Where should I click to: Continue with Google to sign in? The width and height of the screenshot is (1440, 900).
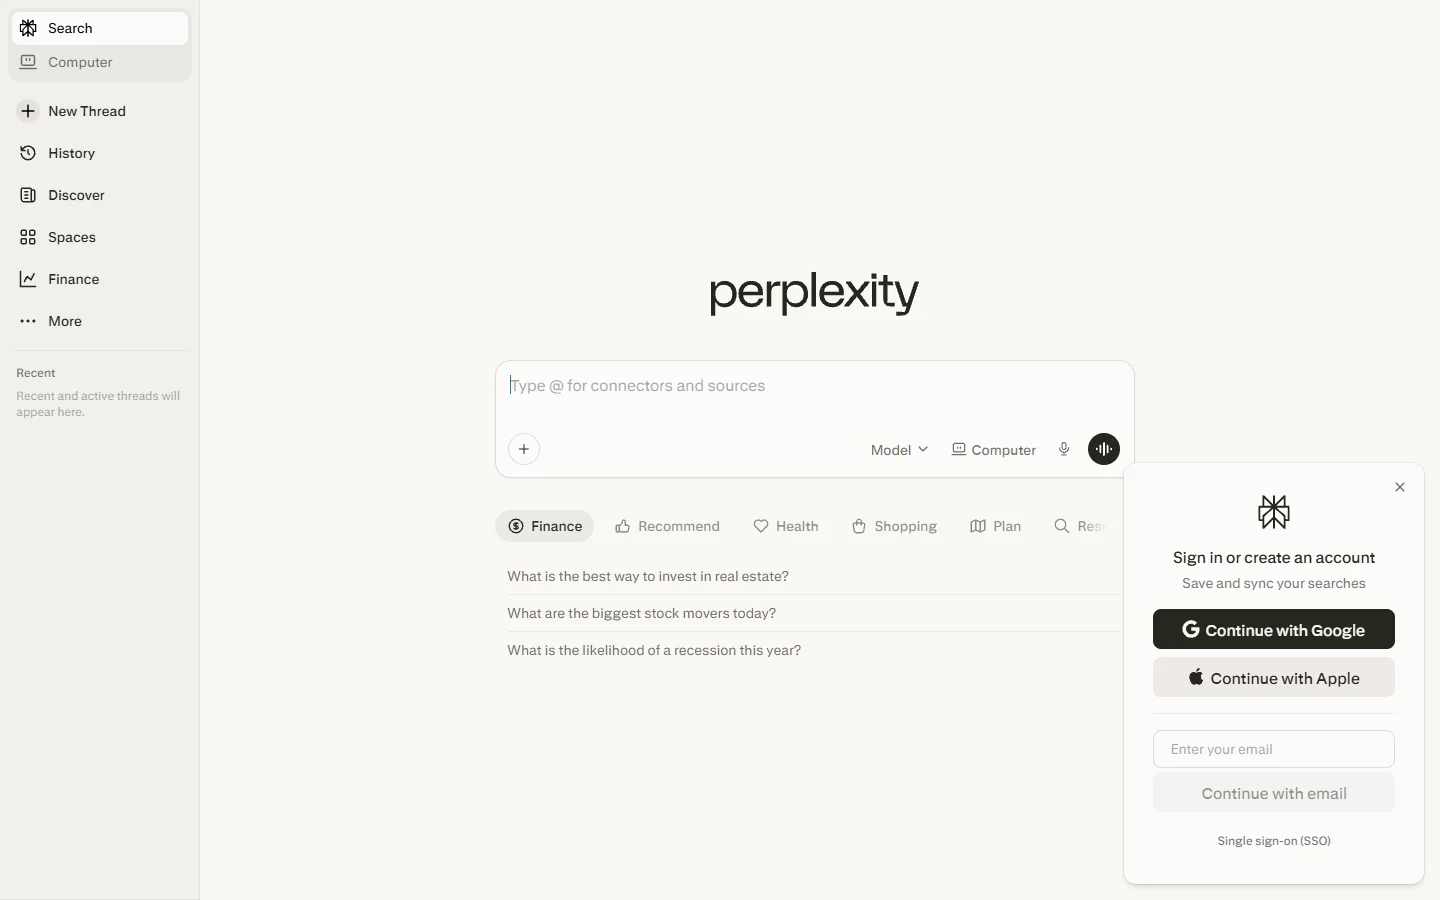[1274, 629]
